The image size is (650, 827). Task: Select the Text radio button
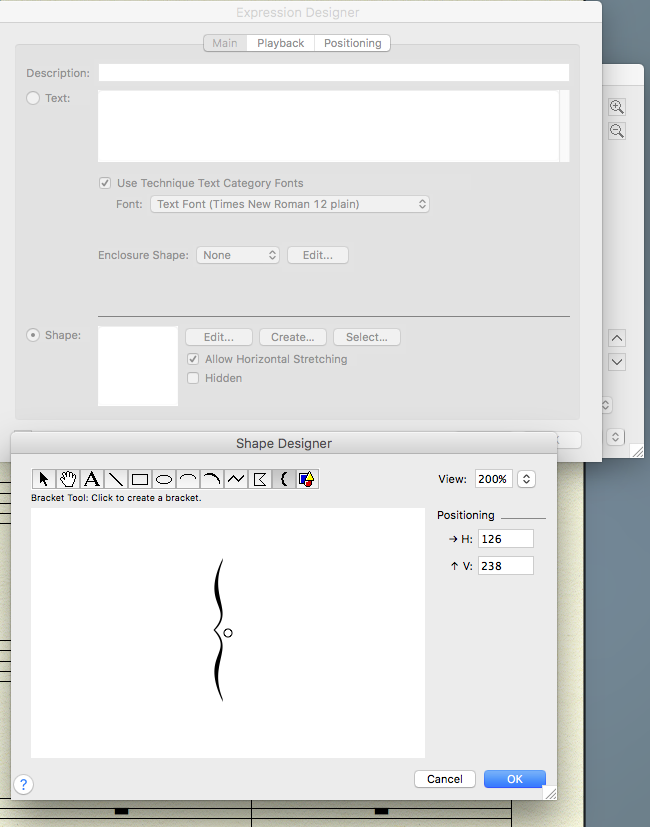[x=33, y=98]
